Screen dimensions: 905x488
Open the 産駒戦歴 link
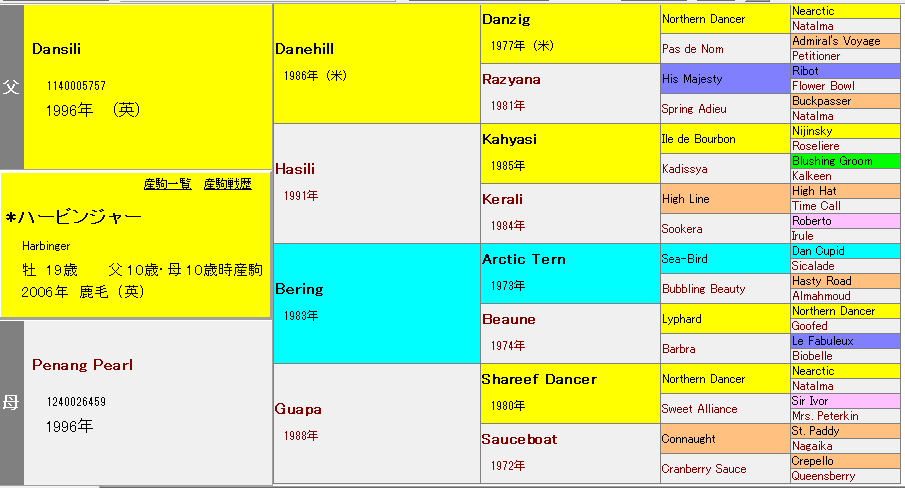click(x=227, y=184)
